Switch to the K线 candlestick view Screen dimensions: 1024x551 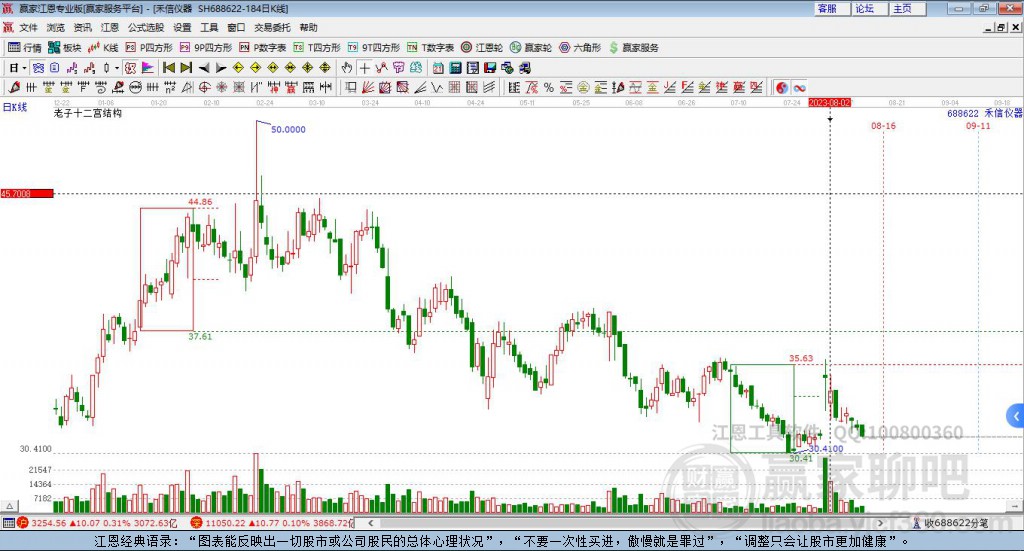click(x=103, y=48)
